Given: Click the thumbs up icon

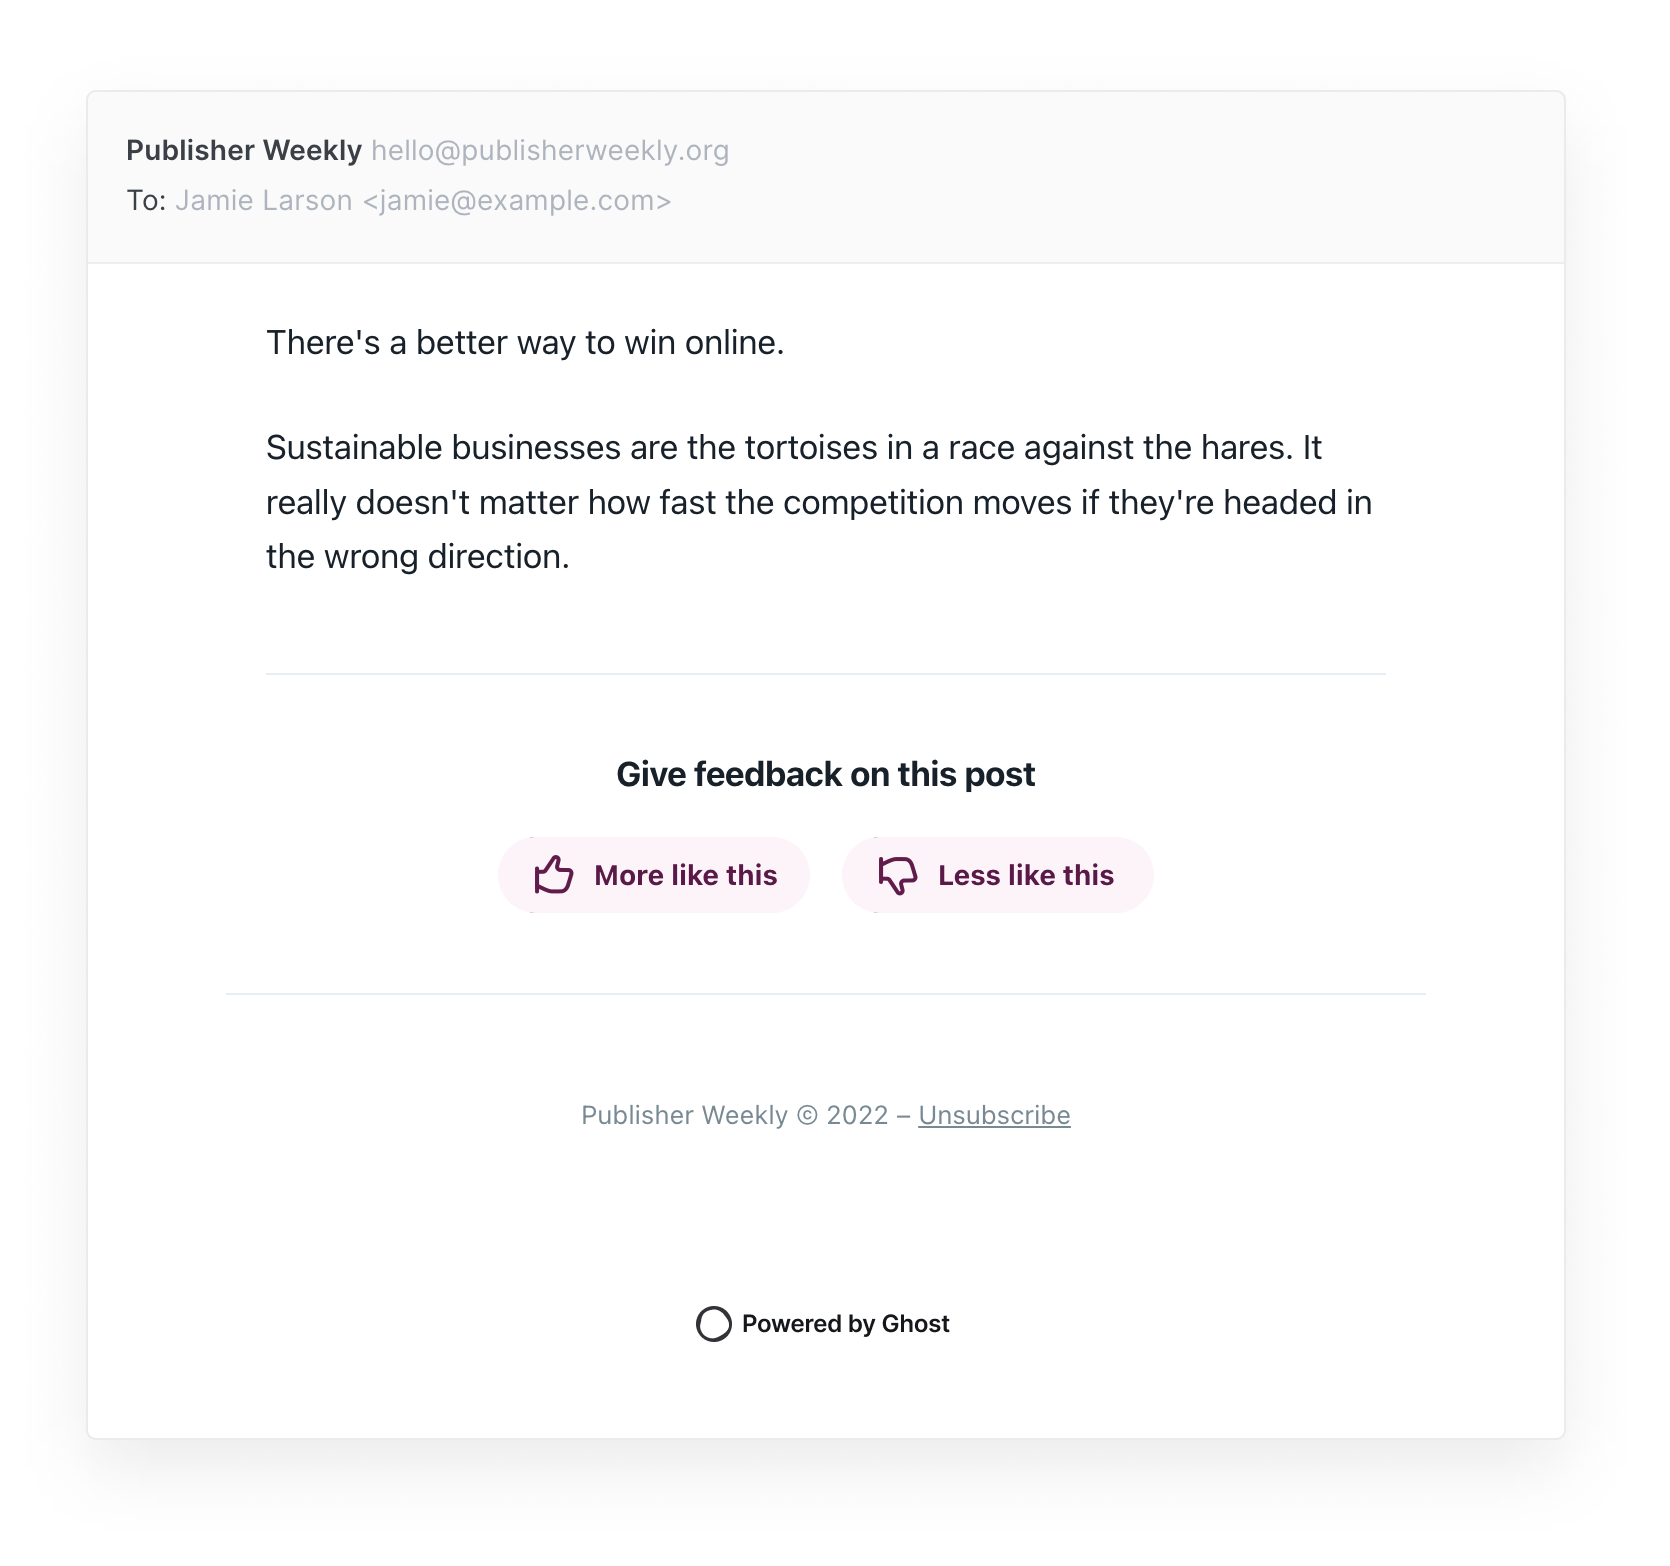Looking at the screenshot, I should pos(554,875).
